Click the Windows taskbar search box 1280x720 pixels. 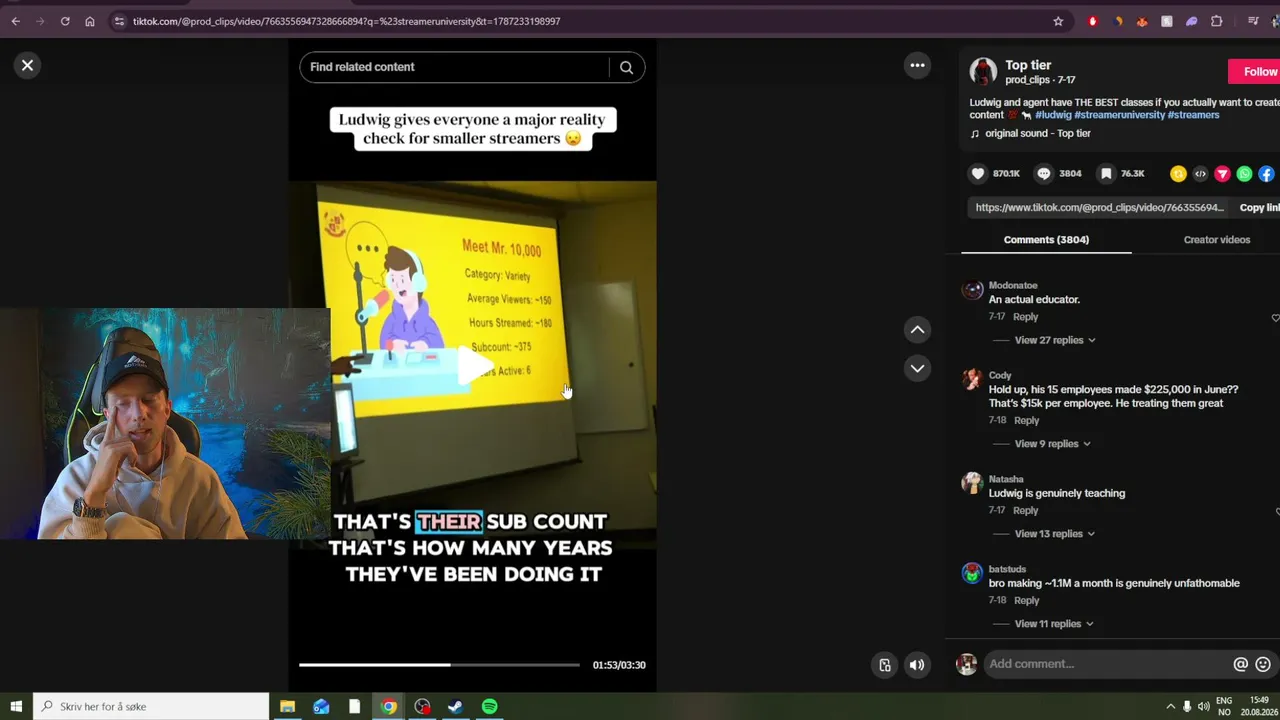click(x=151, y=706)
